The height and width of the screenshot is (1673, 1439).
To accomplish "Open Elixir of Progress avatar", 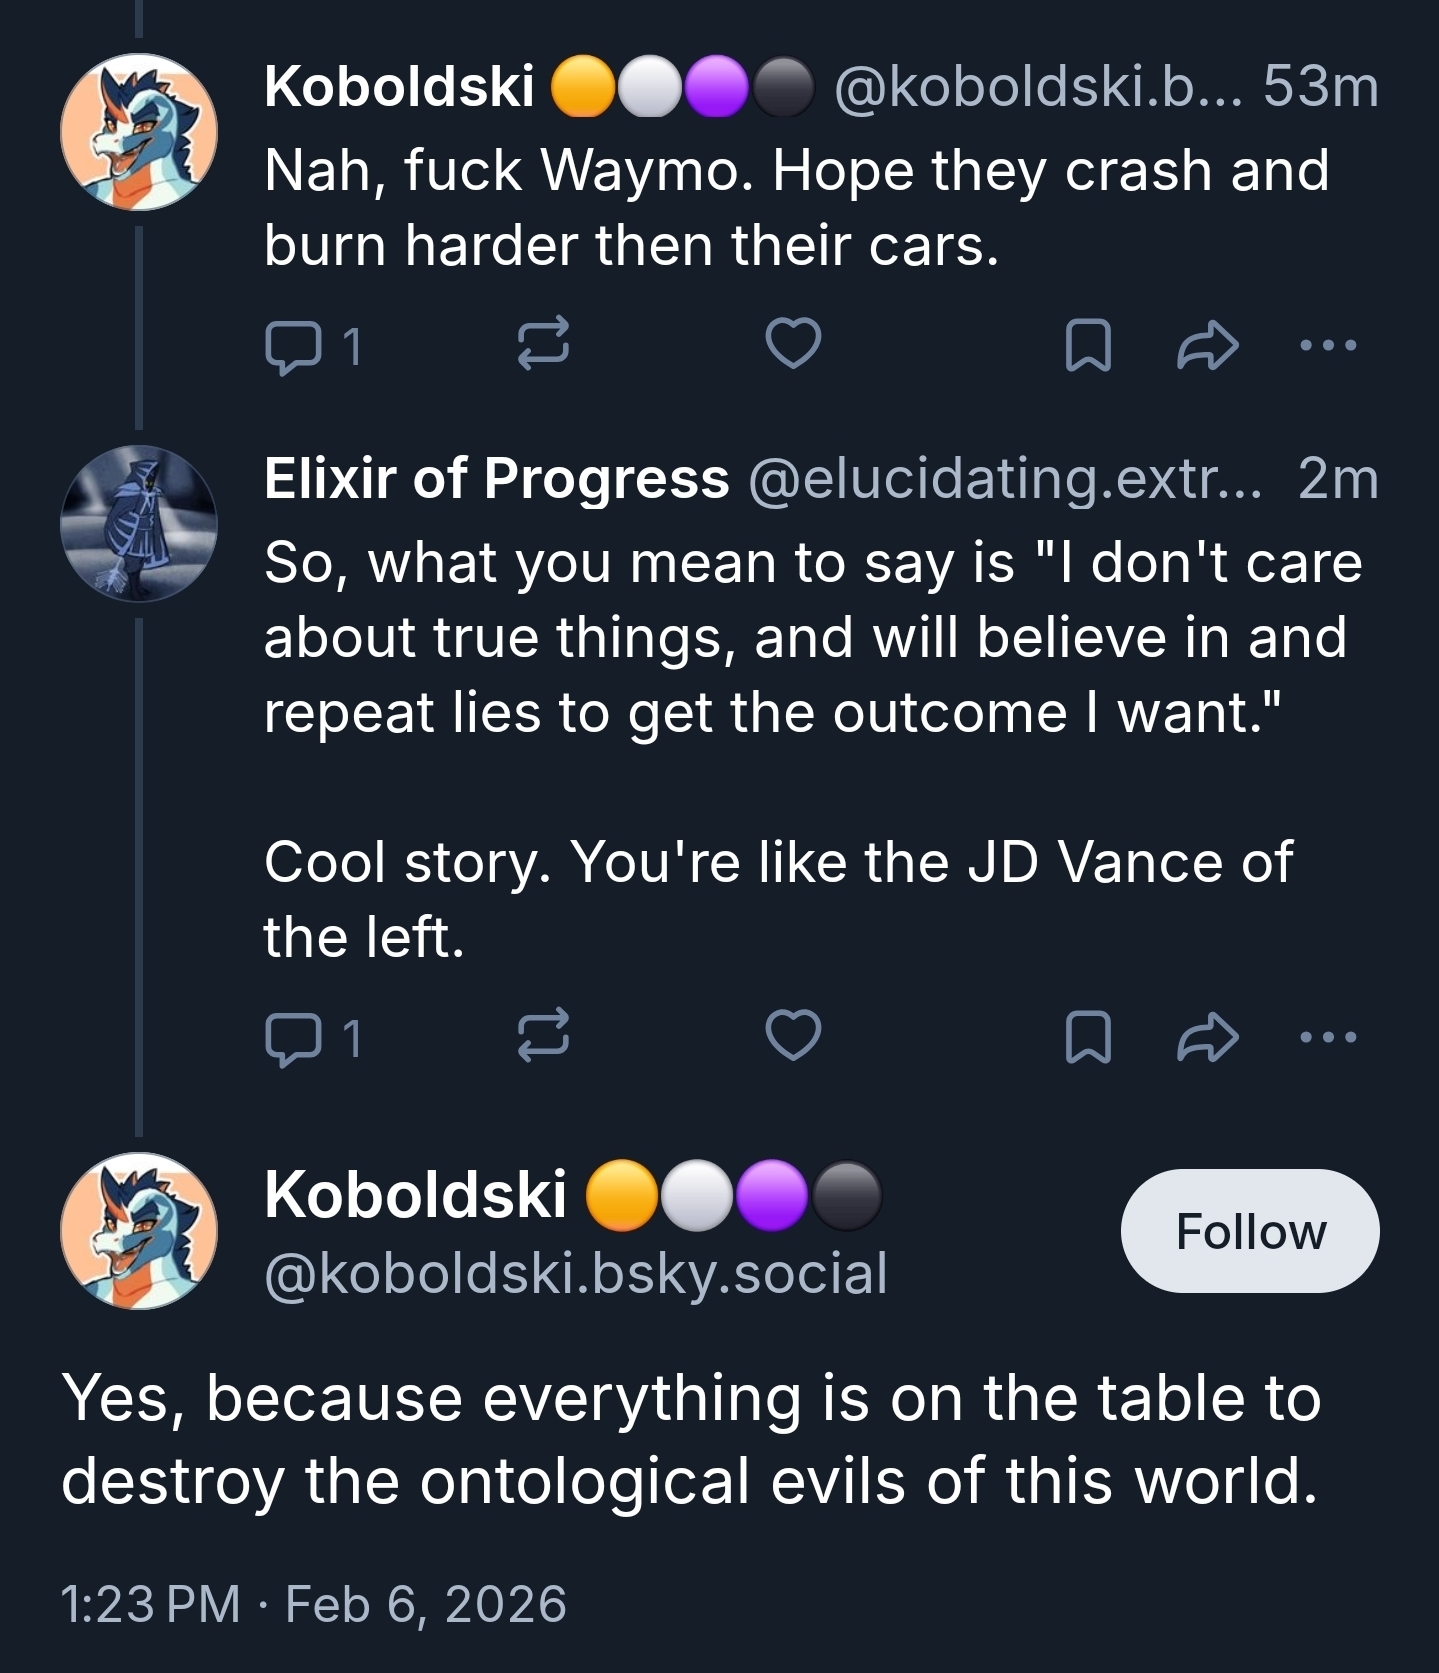I will 139,523.
